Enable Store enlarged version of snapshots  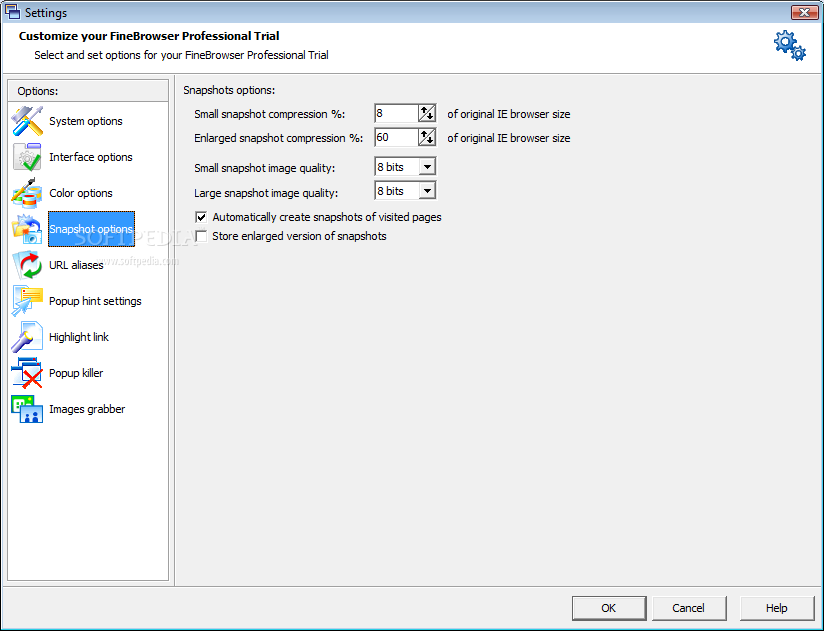point(201,236)
